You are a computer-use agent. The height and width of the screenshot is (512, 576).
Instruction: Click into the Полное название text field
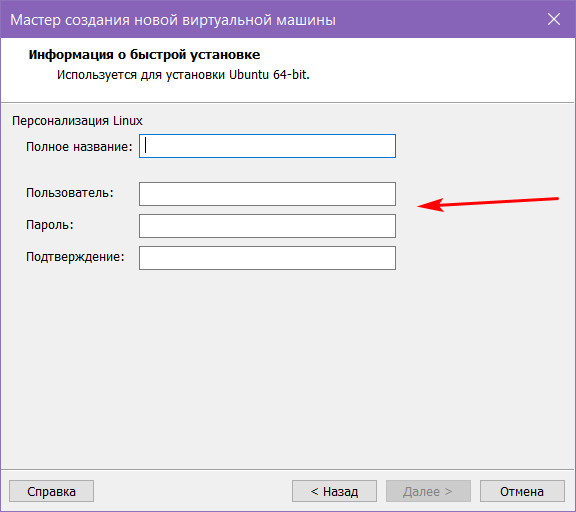coord(267,146)
